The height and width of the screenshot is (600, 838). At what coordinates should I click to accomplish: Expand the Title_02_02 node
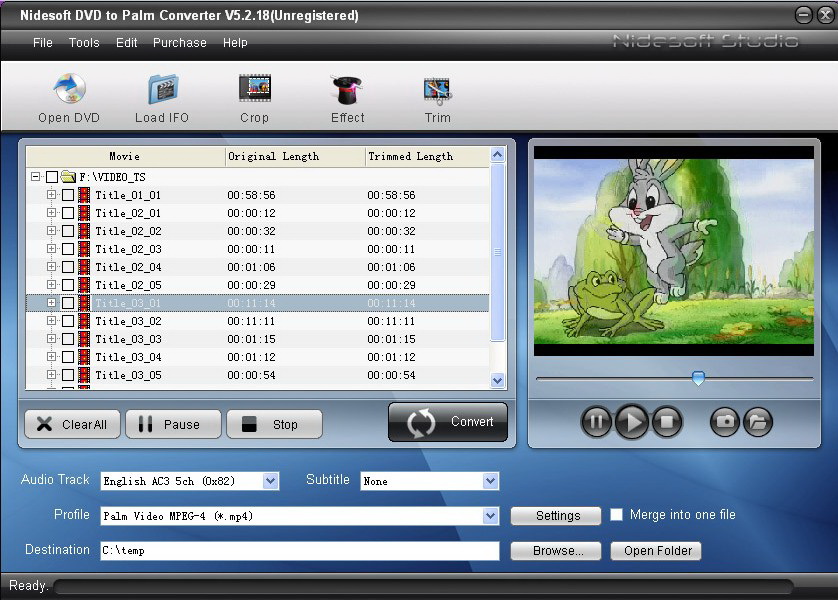[x=51, y=230]
